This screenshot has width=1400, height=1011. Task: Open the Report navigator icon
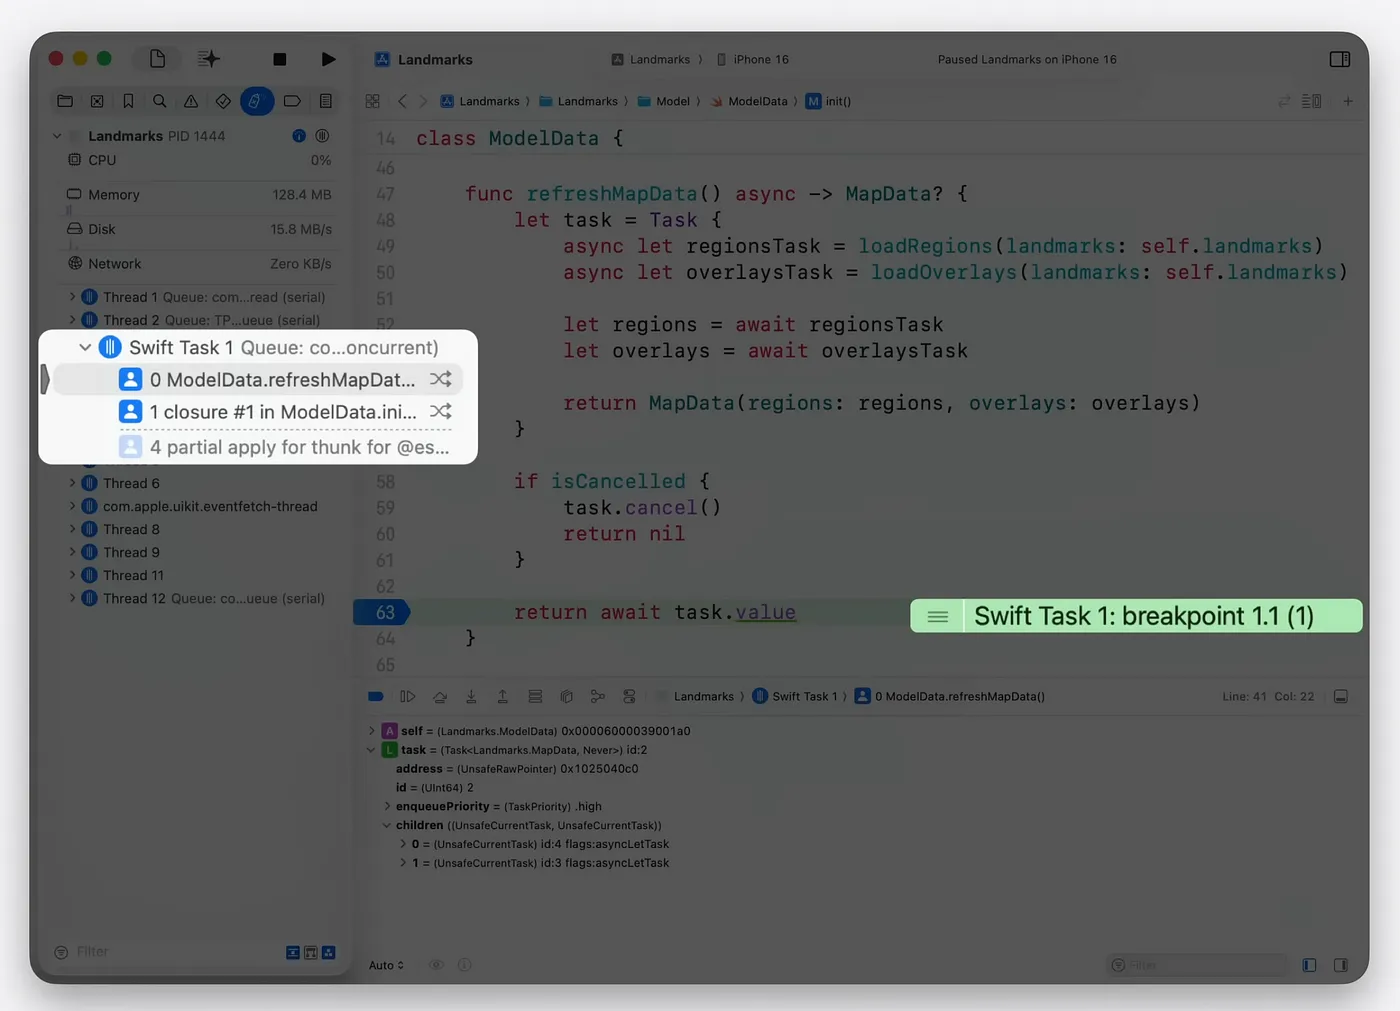(325, 101)
